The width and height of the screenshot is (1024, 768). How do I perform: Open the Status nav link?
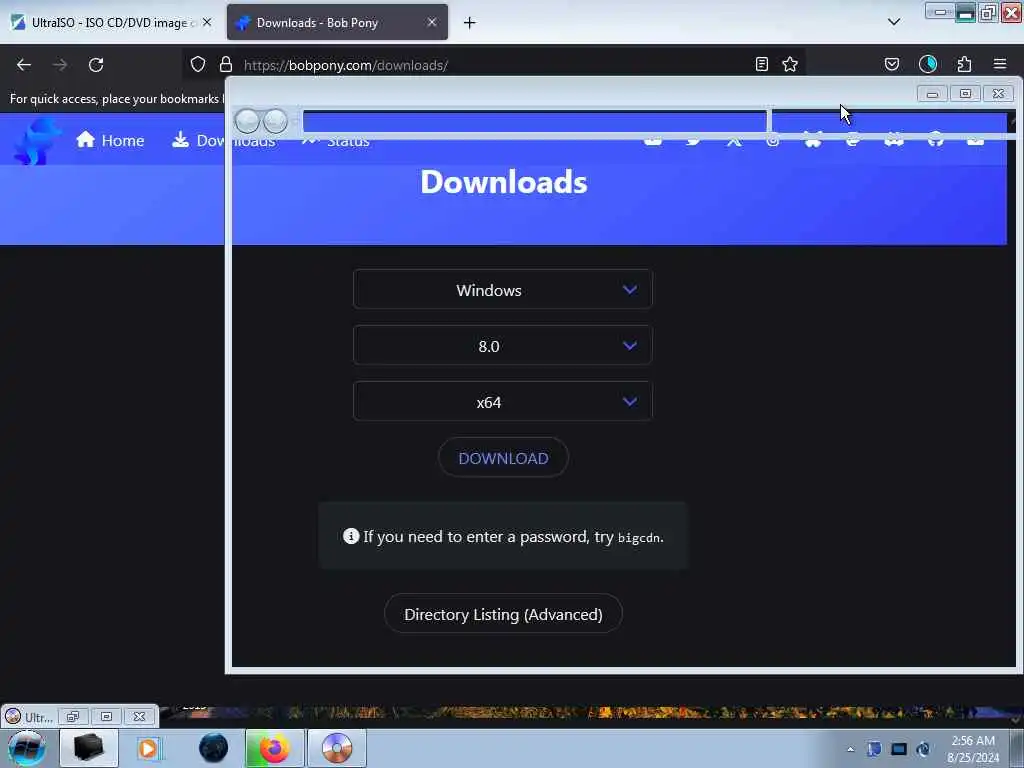336,141
